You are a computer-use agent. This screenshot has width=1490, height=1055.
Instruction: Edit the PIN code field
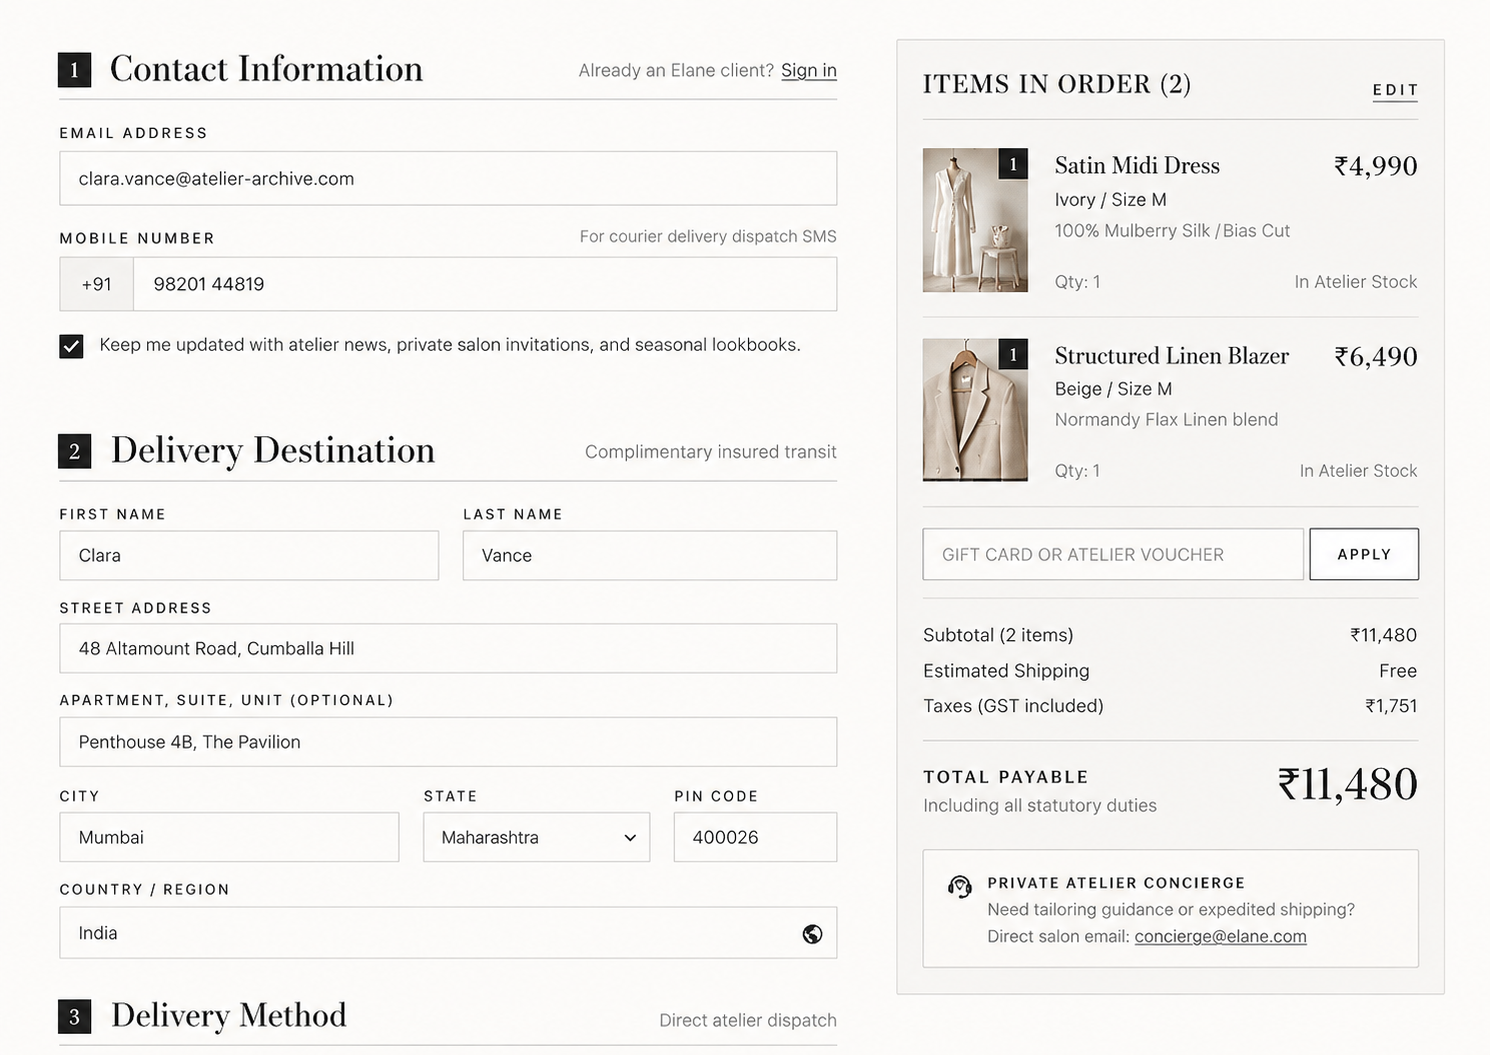click(755, 837)
